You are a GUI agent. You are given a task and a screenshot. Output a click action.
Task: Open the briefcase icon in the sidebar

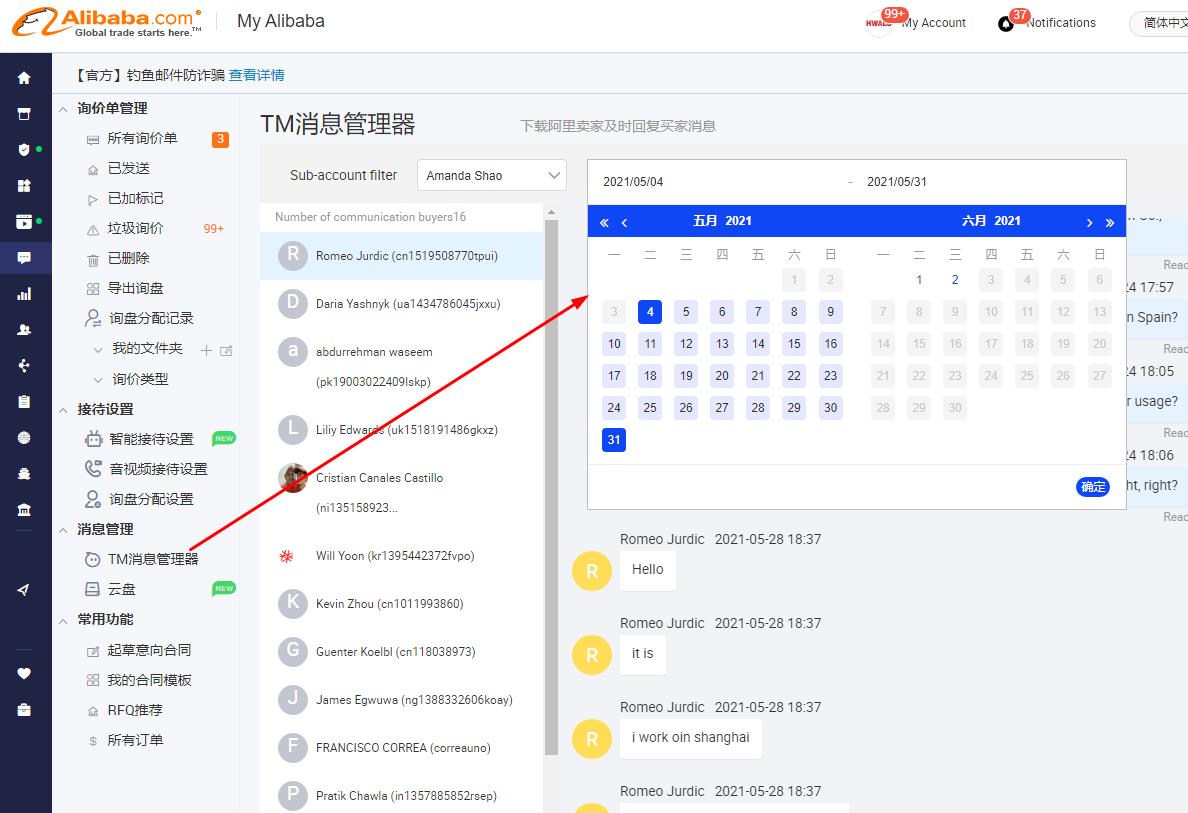(24, 710)
